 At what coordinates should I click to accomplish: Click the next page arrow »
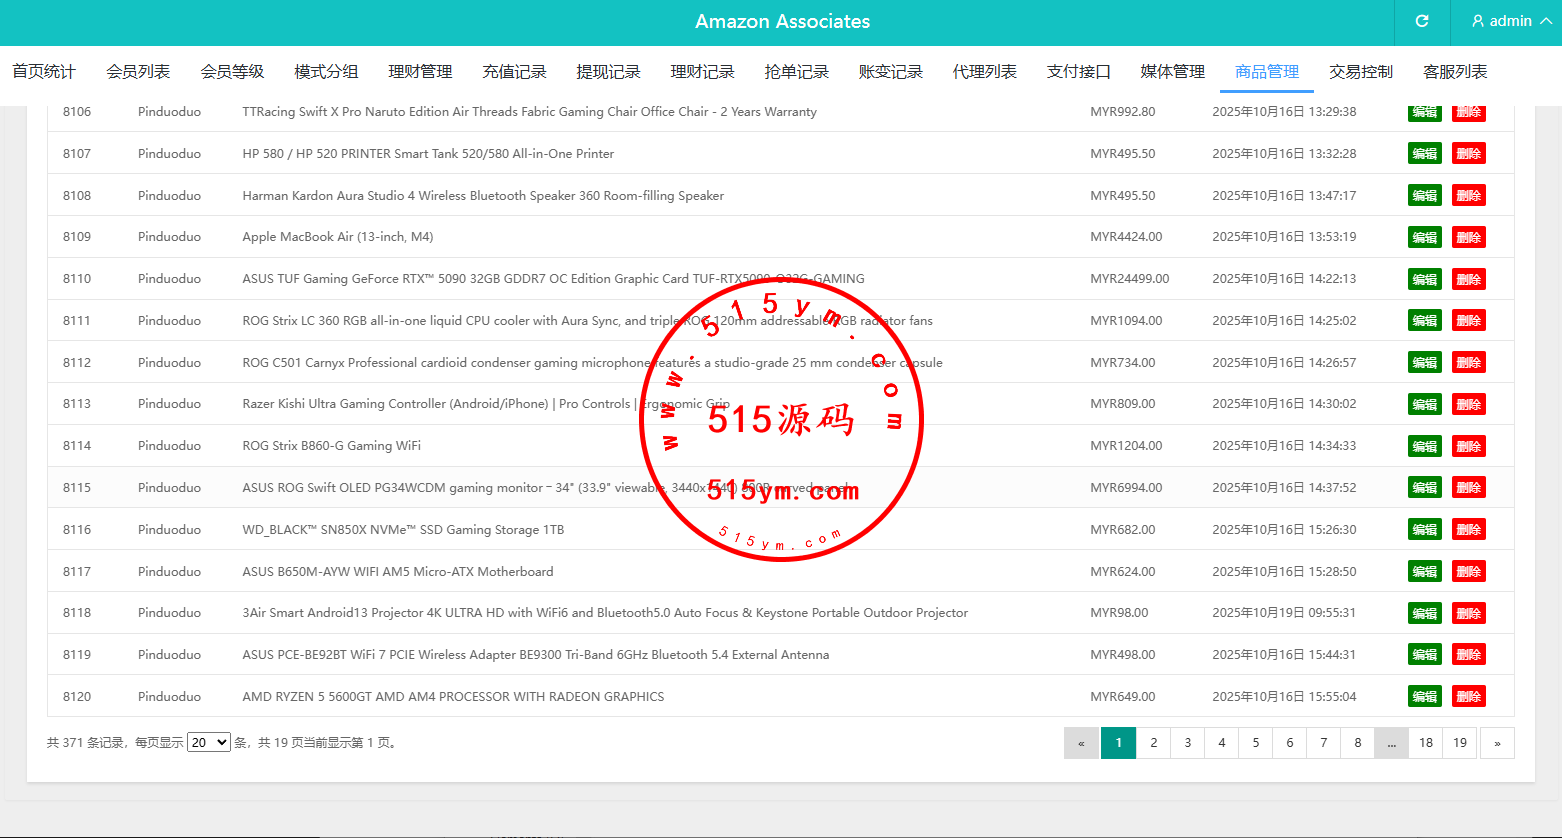[x=1496, y=743]
